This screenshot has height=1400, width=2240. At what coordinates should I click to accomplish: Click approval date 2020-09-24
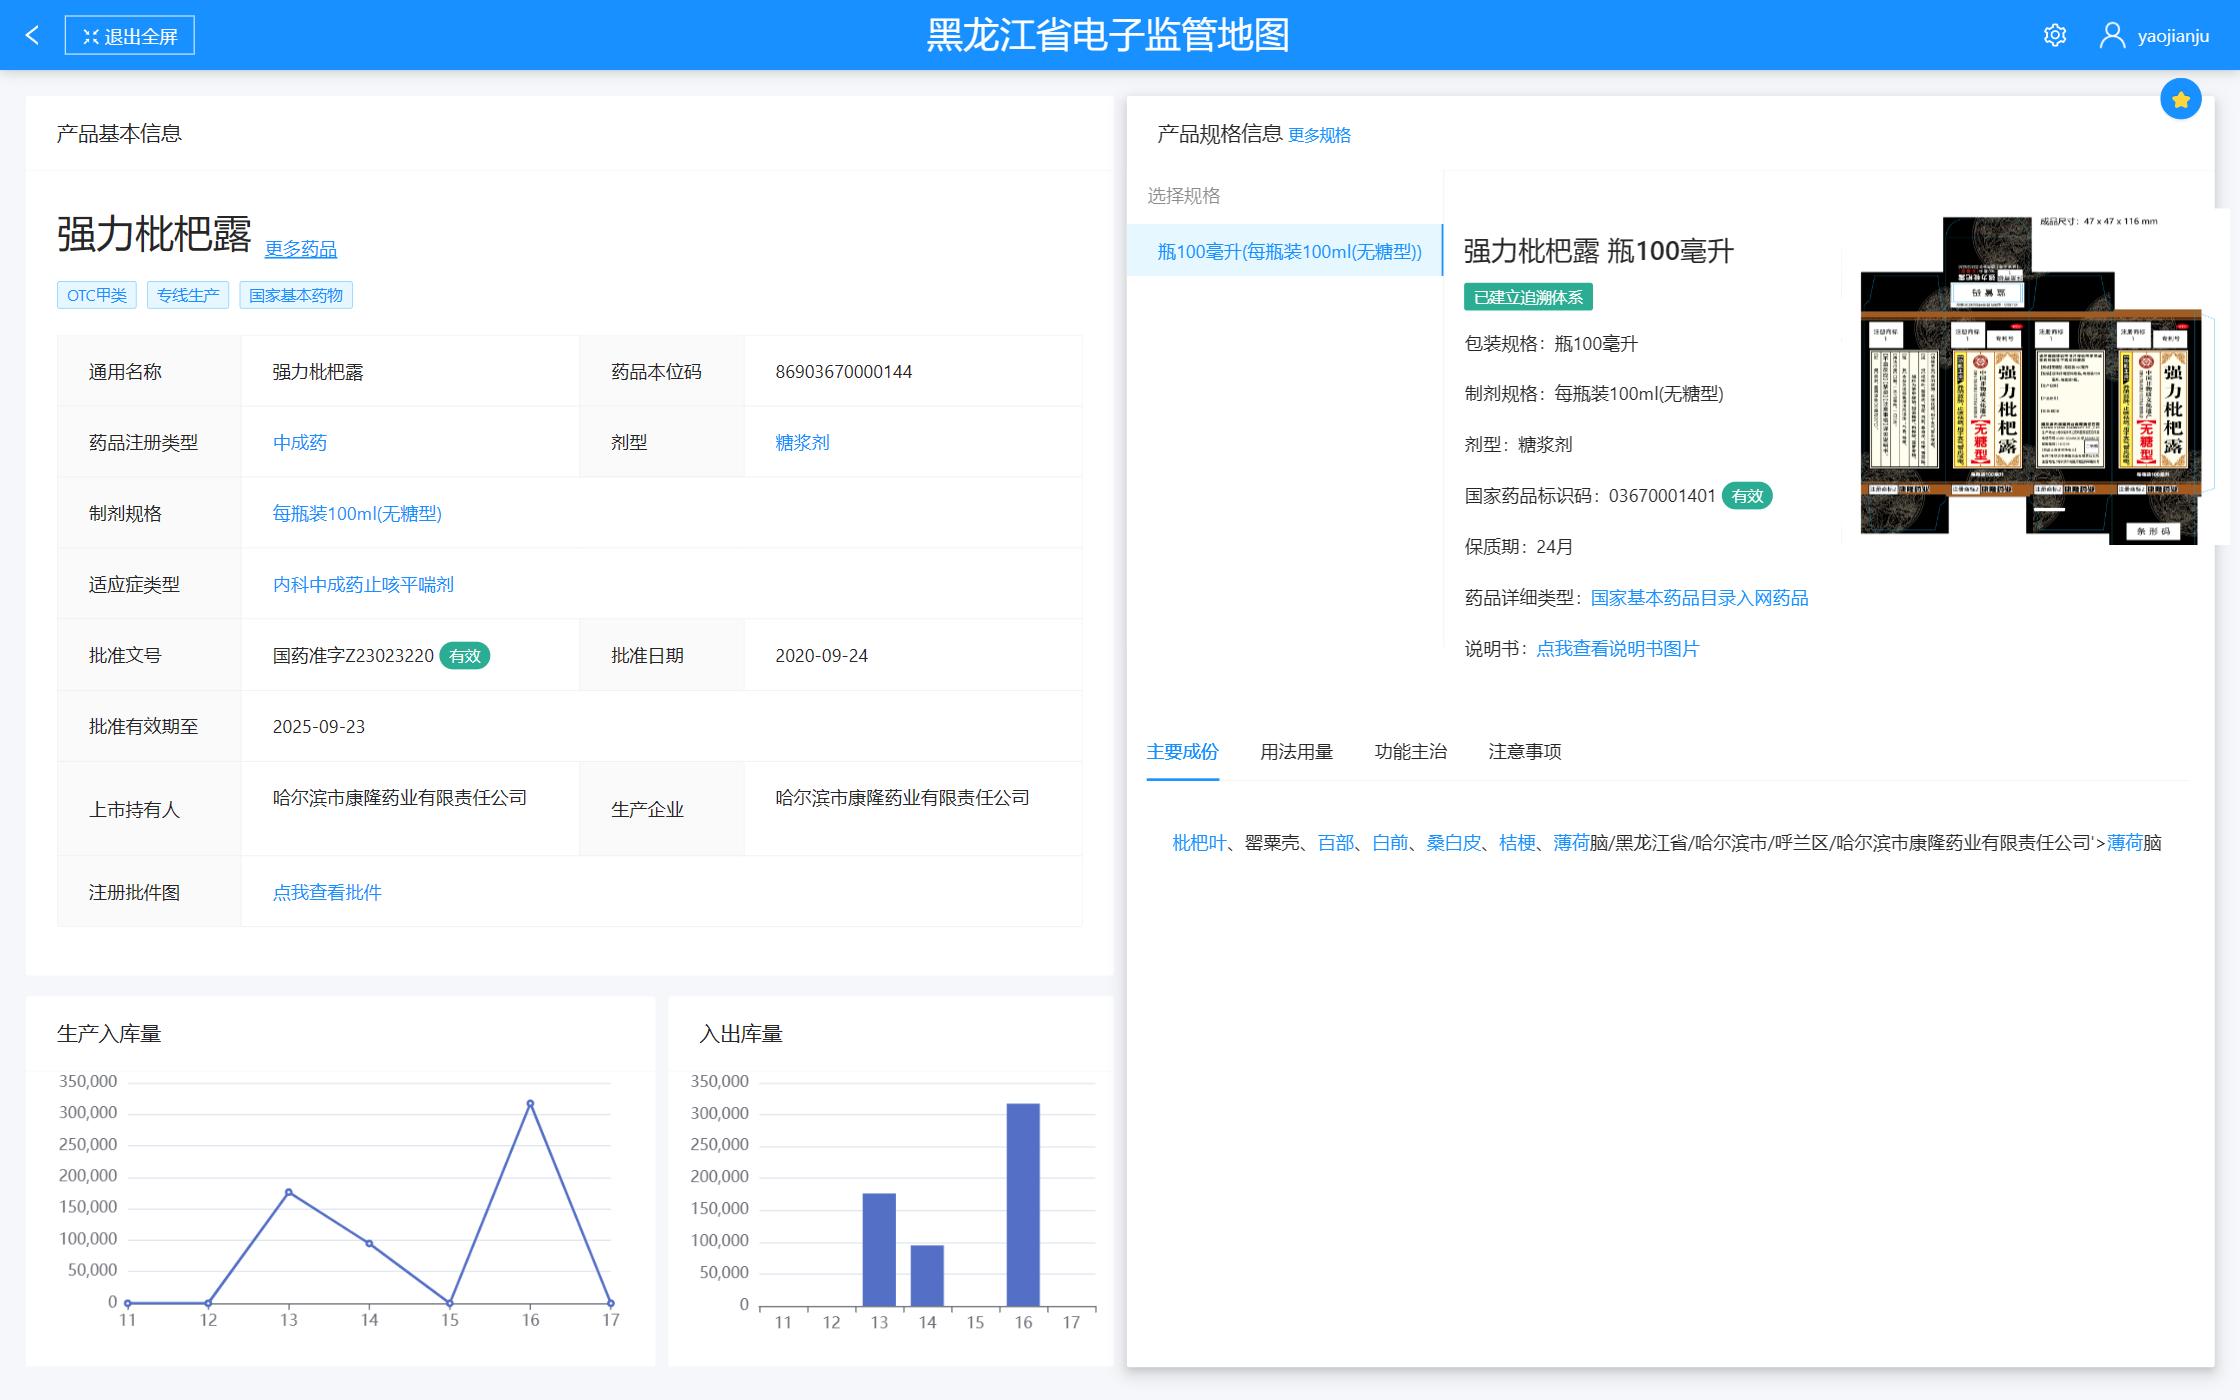click(x=821, y=656)
